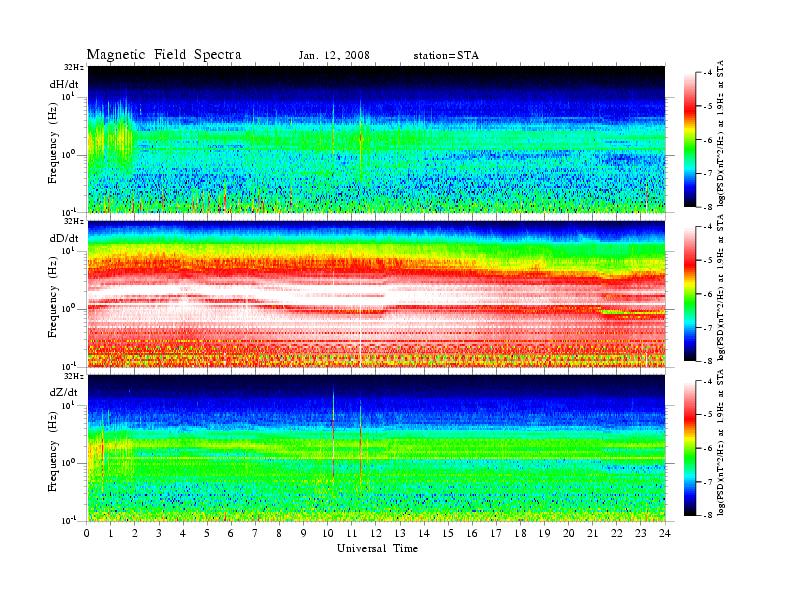Click the dZ/dt spectrogram panel
Image resolution: width=792 pixels, height=612 pixels.
[x=376, y=448]
